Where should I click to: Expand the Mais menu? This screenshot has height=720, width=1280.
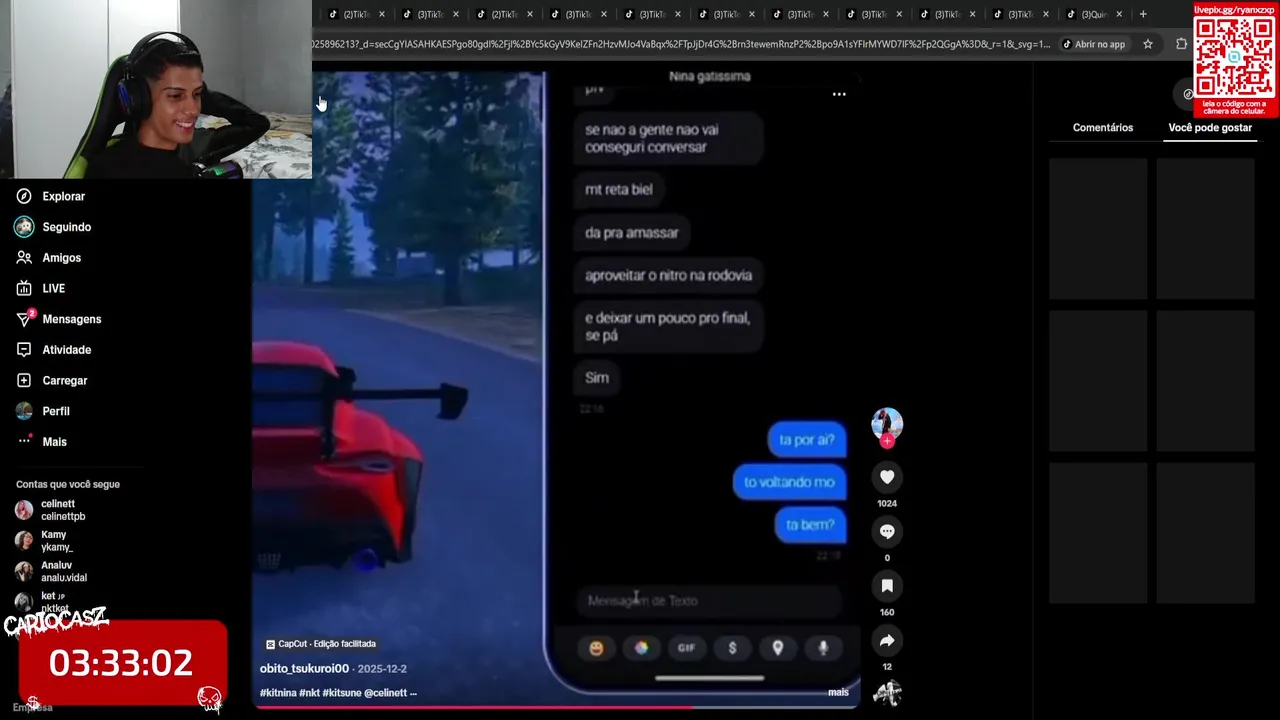click(x=54, y=442)
